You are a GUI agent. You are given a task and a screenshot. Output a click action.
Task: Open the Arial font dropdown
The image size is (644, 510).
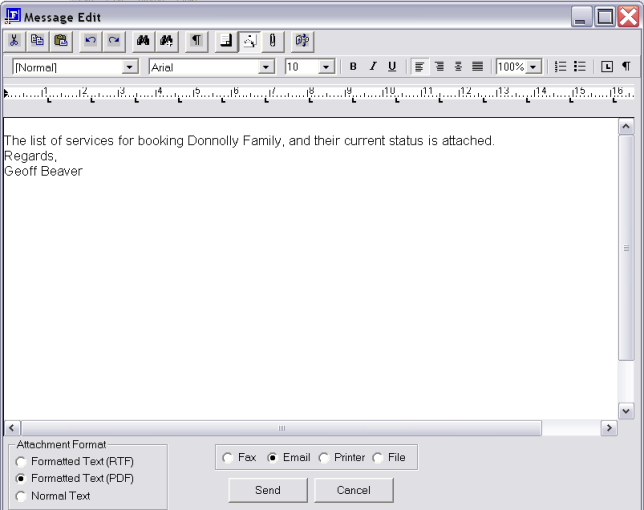tap(266, 67)
